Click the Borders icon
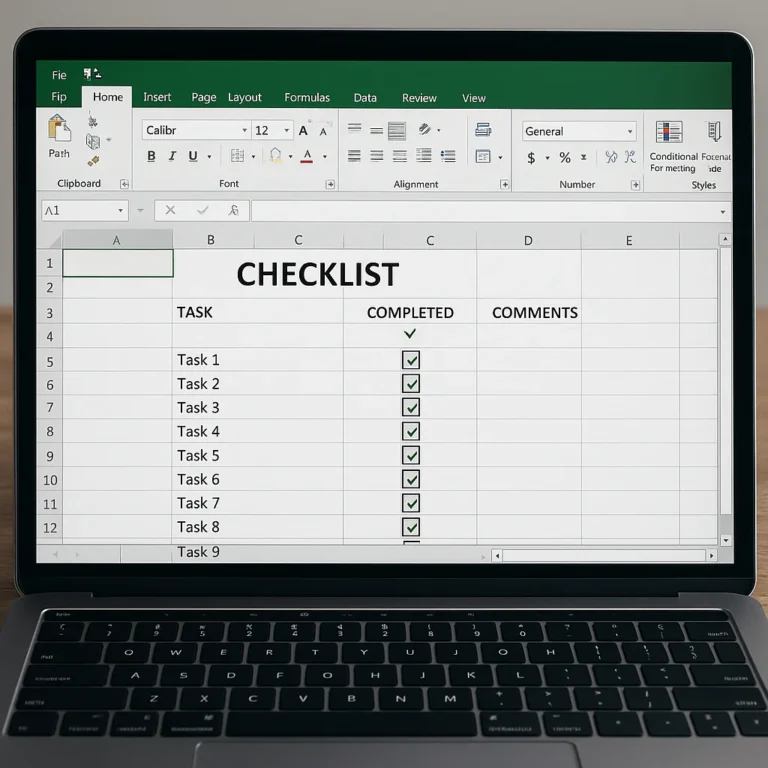Screen dimensions: 768x768 point(238,156)
